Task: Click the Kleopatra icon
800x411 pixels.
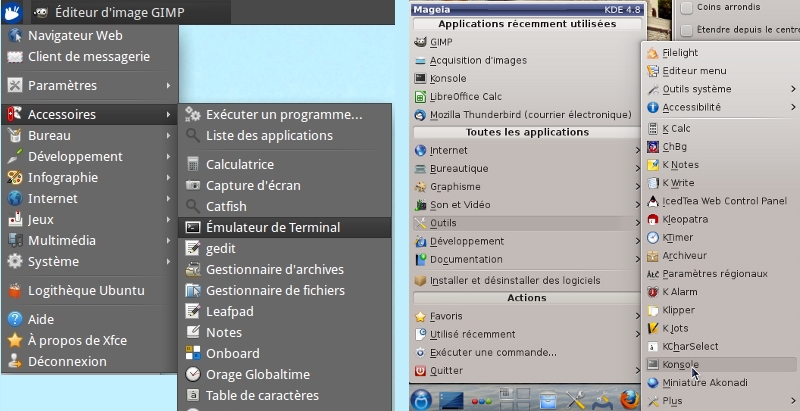Action: click(x=653, y=219)
